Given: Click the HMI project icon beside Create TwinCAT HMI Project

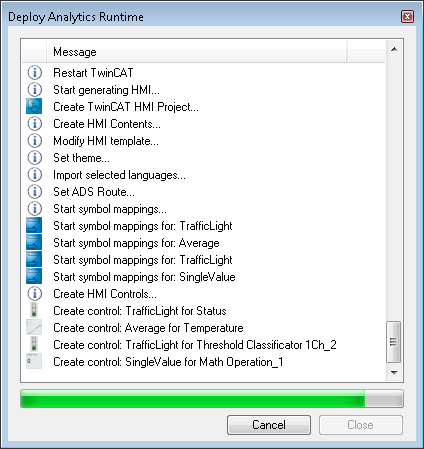Looking at the screenshot, I should coord(34,107).
